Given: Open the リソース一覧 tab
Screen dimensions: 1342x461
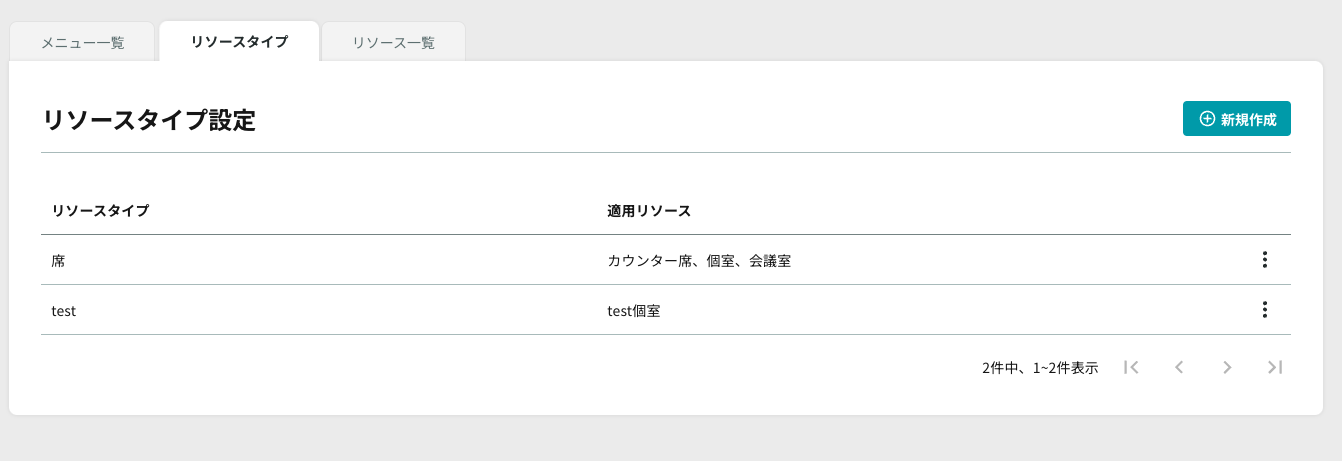Looking at the screenshot, I should pos(394,43).
